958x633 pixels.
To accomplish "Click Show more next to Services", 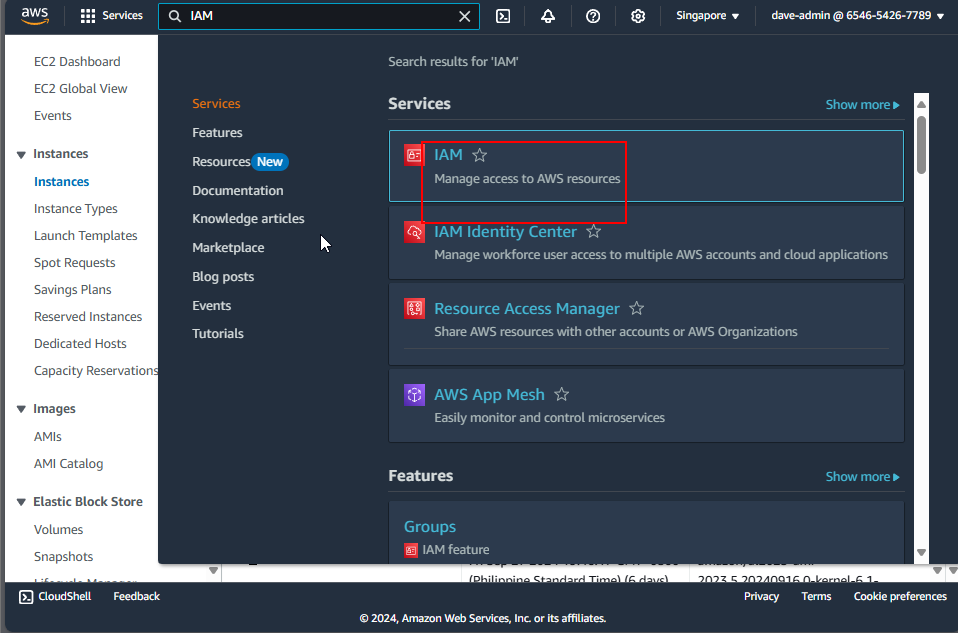I will coord(862,105).
